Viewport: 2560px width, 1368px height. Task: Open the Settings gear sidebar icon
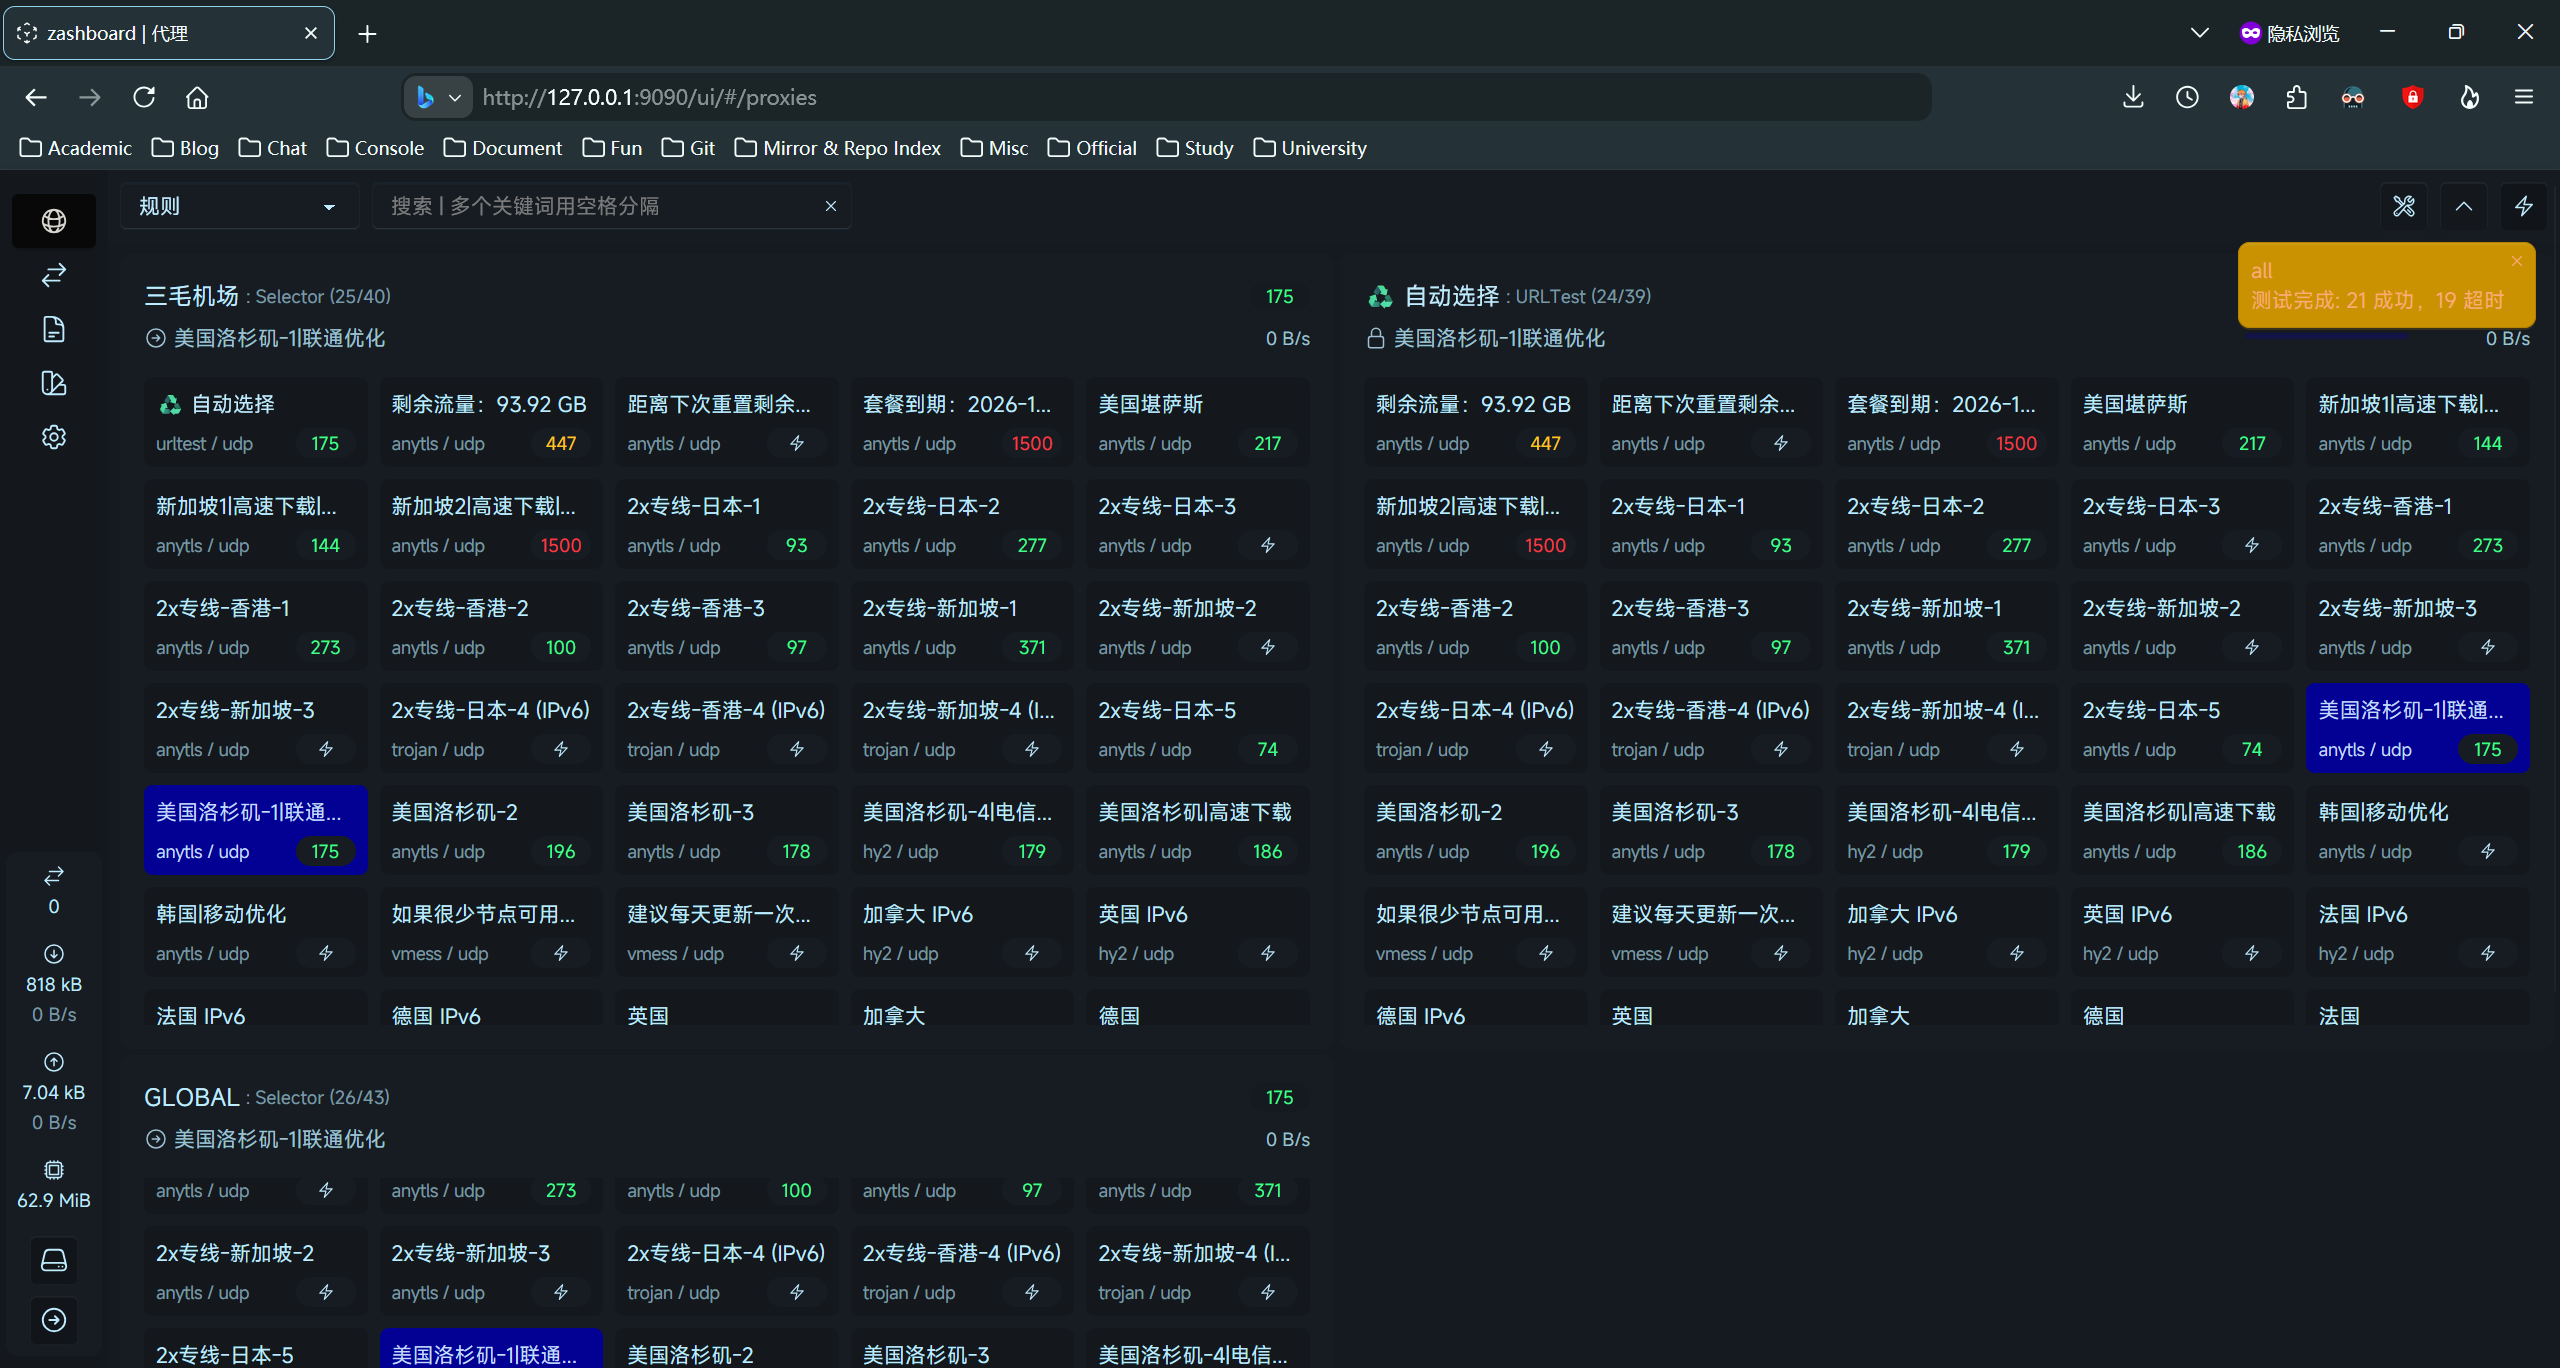(x=54, y=437)
